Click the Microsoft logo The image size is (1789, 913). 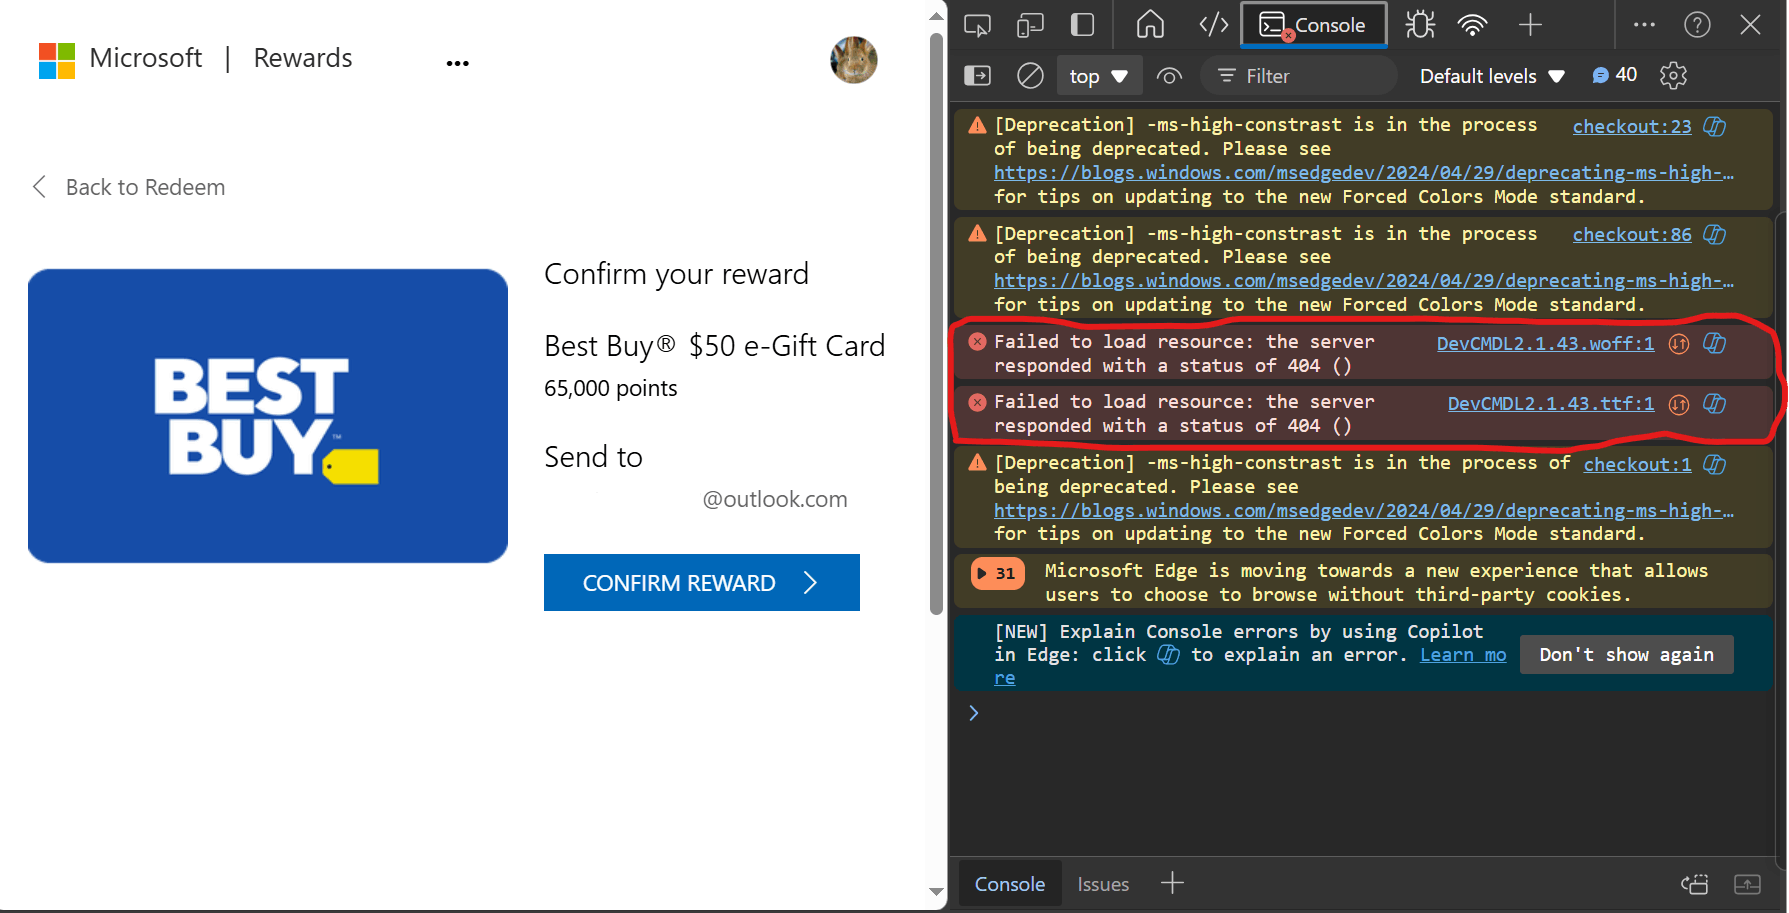120,59
